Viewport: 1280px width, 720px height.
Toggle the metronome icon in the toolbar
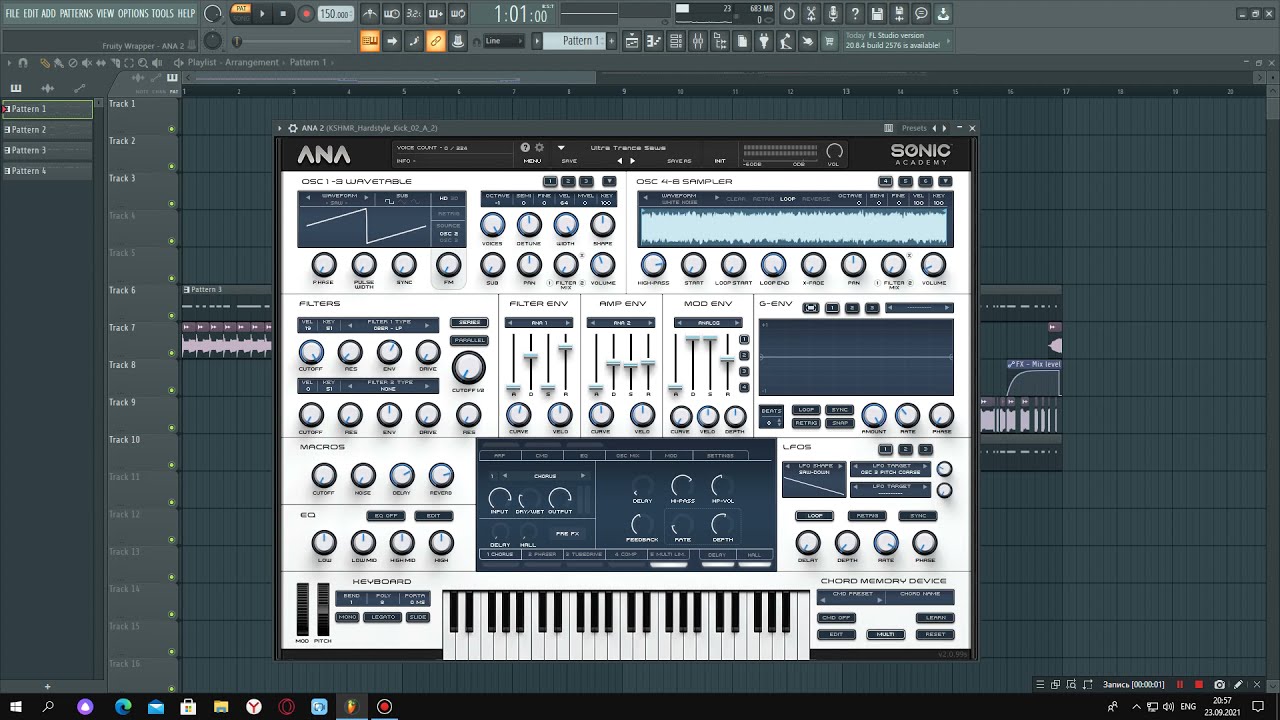tap(370, 14)
